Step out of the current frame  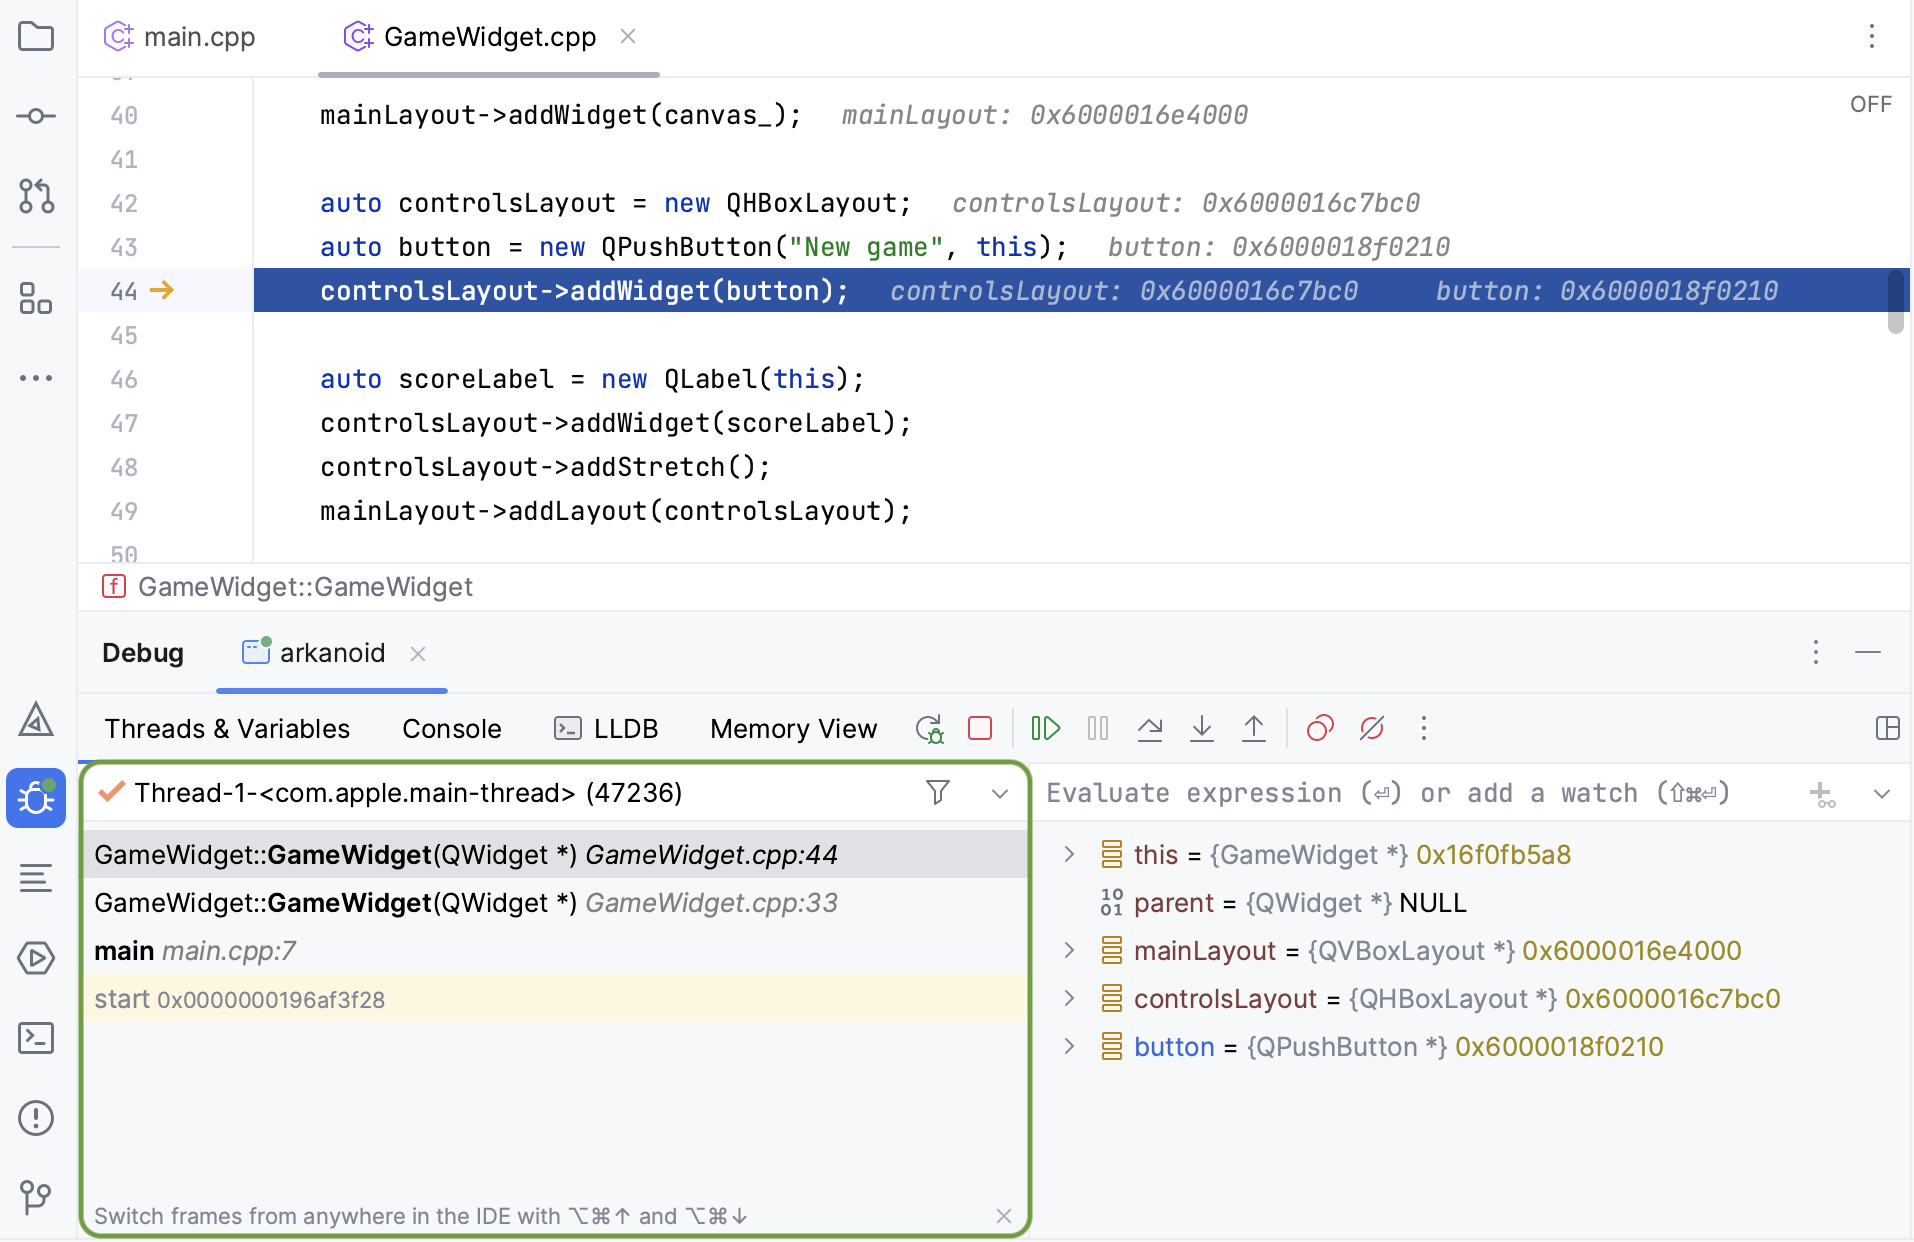[1254, 728]
